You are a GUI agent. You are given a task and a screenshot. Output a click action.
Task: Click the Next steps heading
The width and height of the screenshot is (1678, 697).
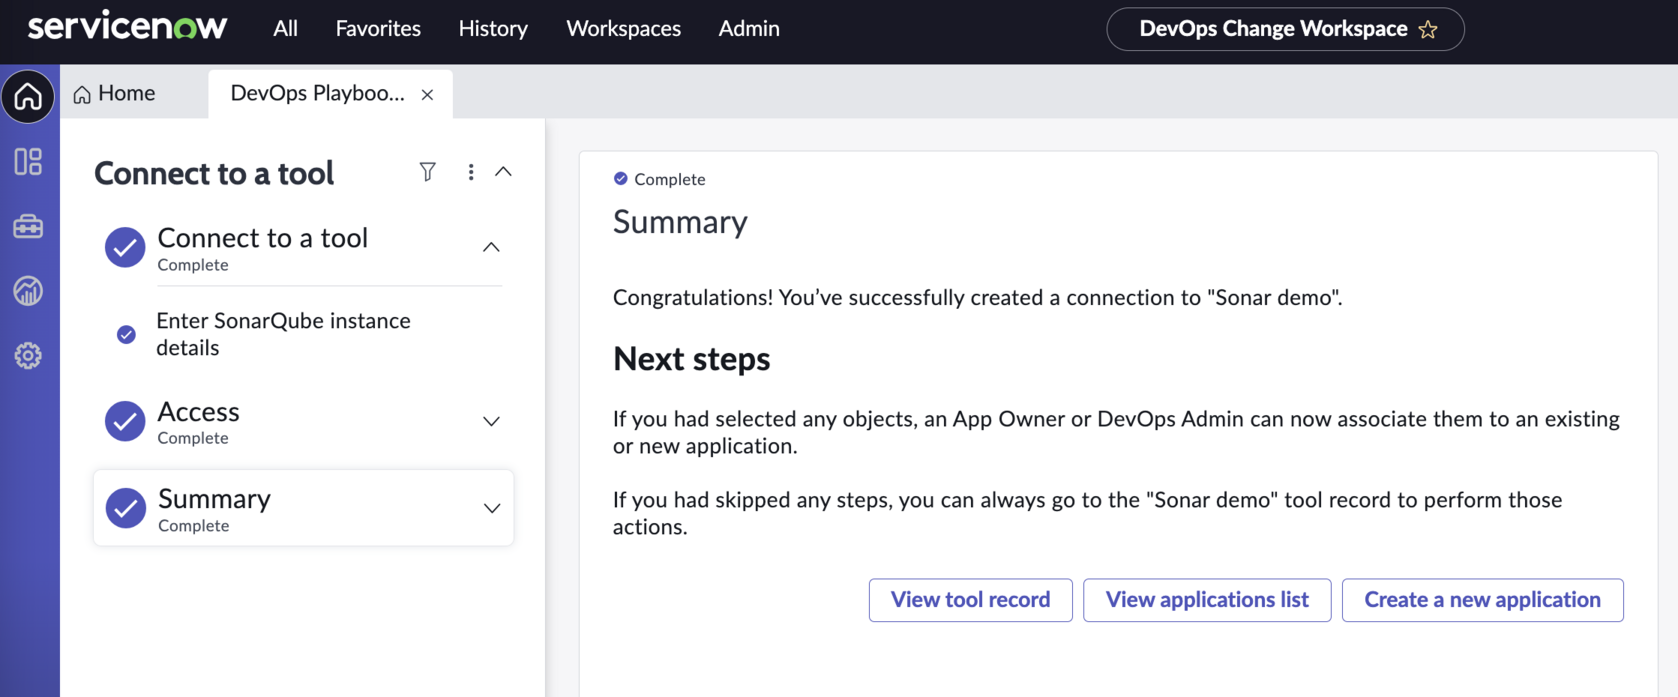pos(691,359)
